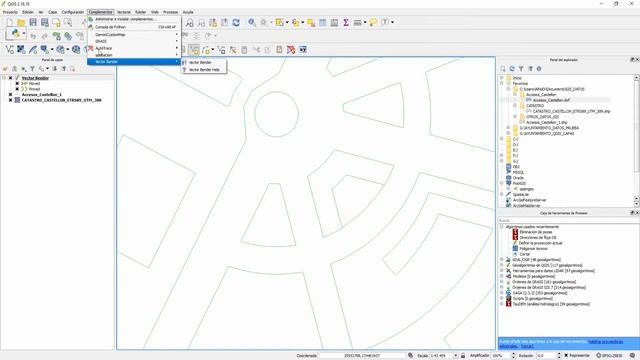This screenshot has height=360, width=640.
Task: Toggle visibility of the CATASTRO_CASTELLON layer
Action: pos(11,100)
